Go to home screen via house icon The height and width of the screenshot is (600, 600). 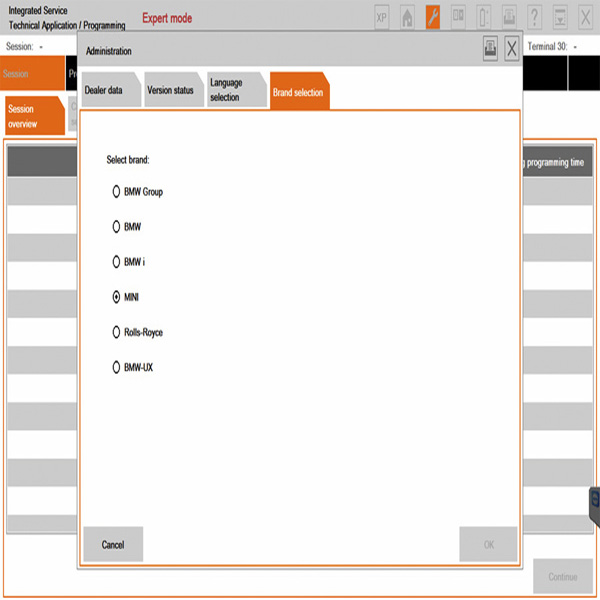click(x=407, y=17)
